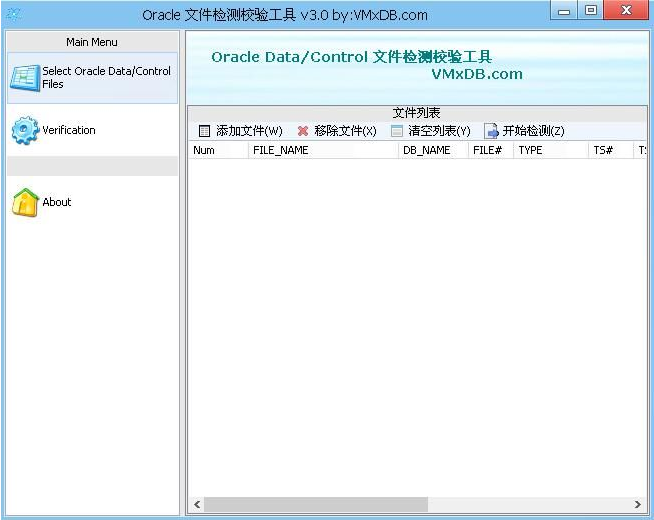Click the start detection (开始检测) icon

pyautogui.click(x=491, y=131)
